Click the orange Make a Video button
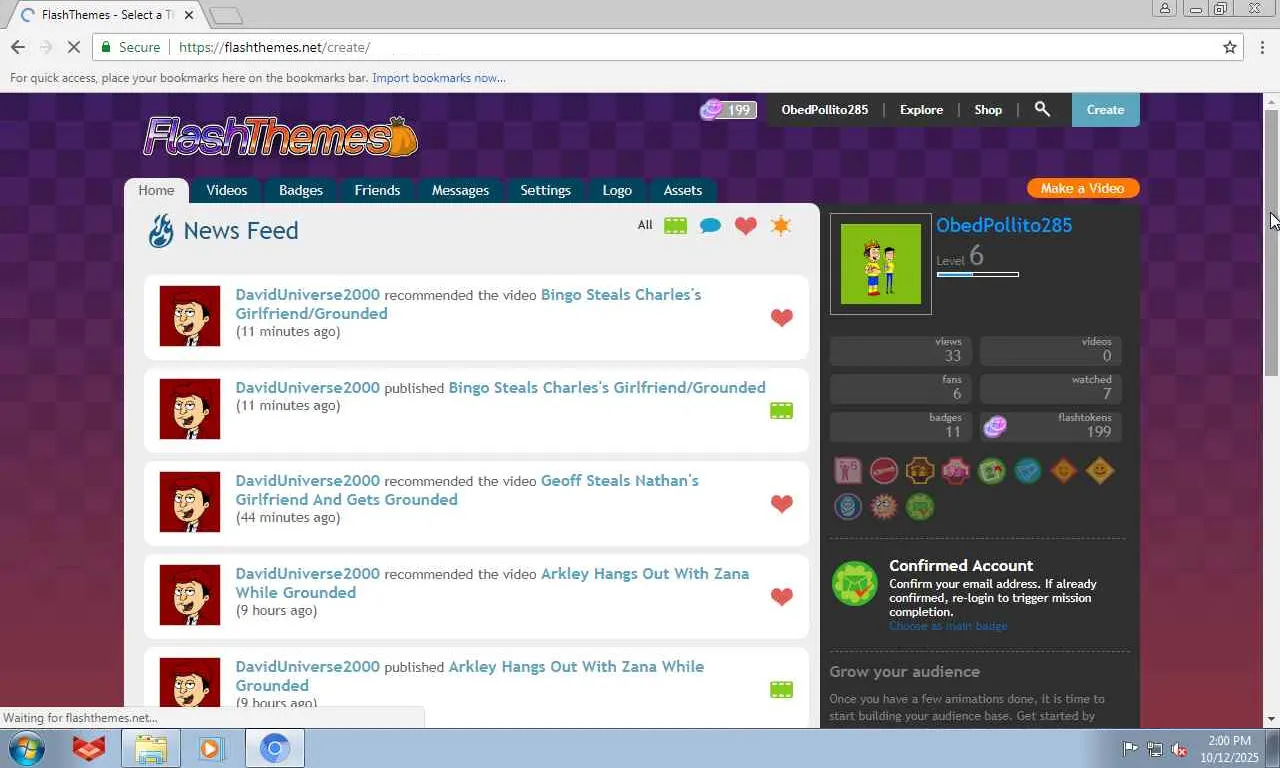The image size is (1280, 768). pyautogui.click(x=1083, y=188)
